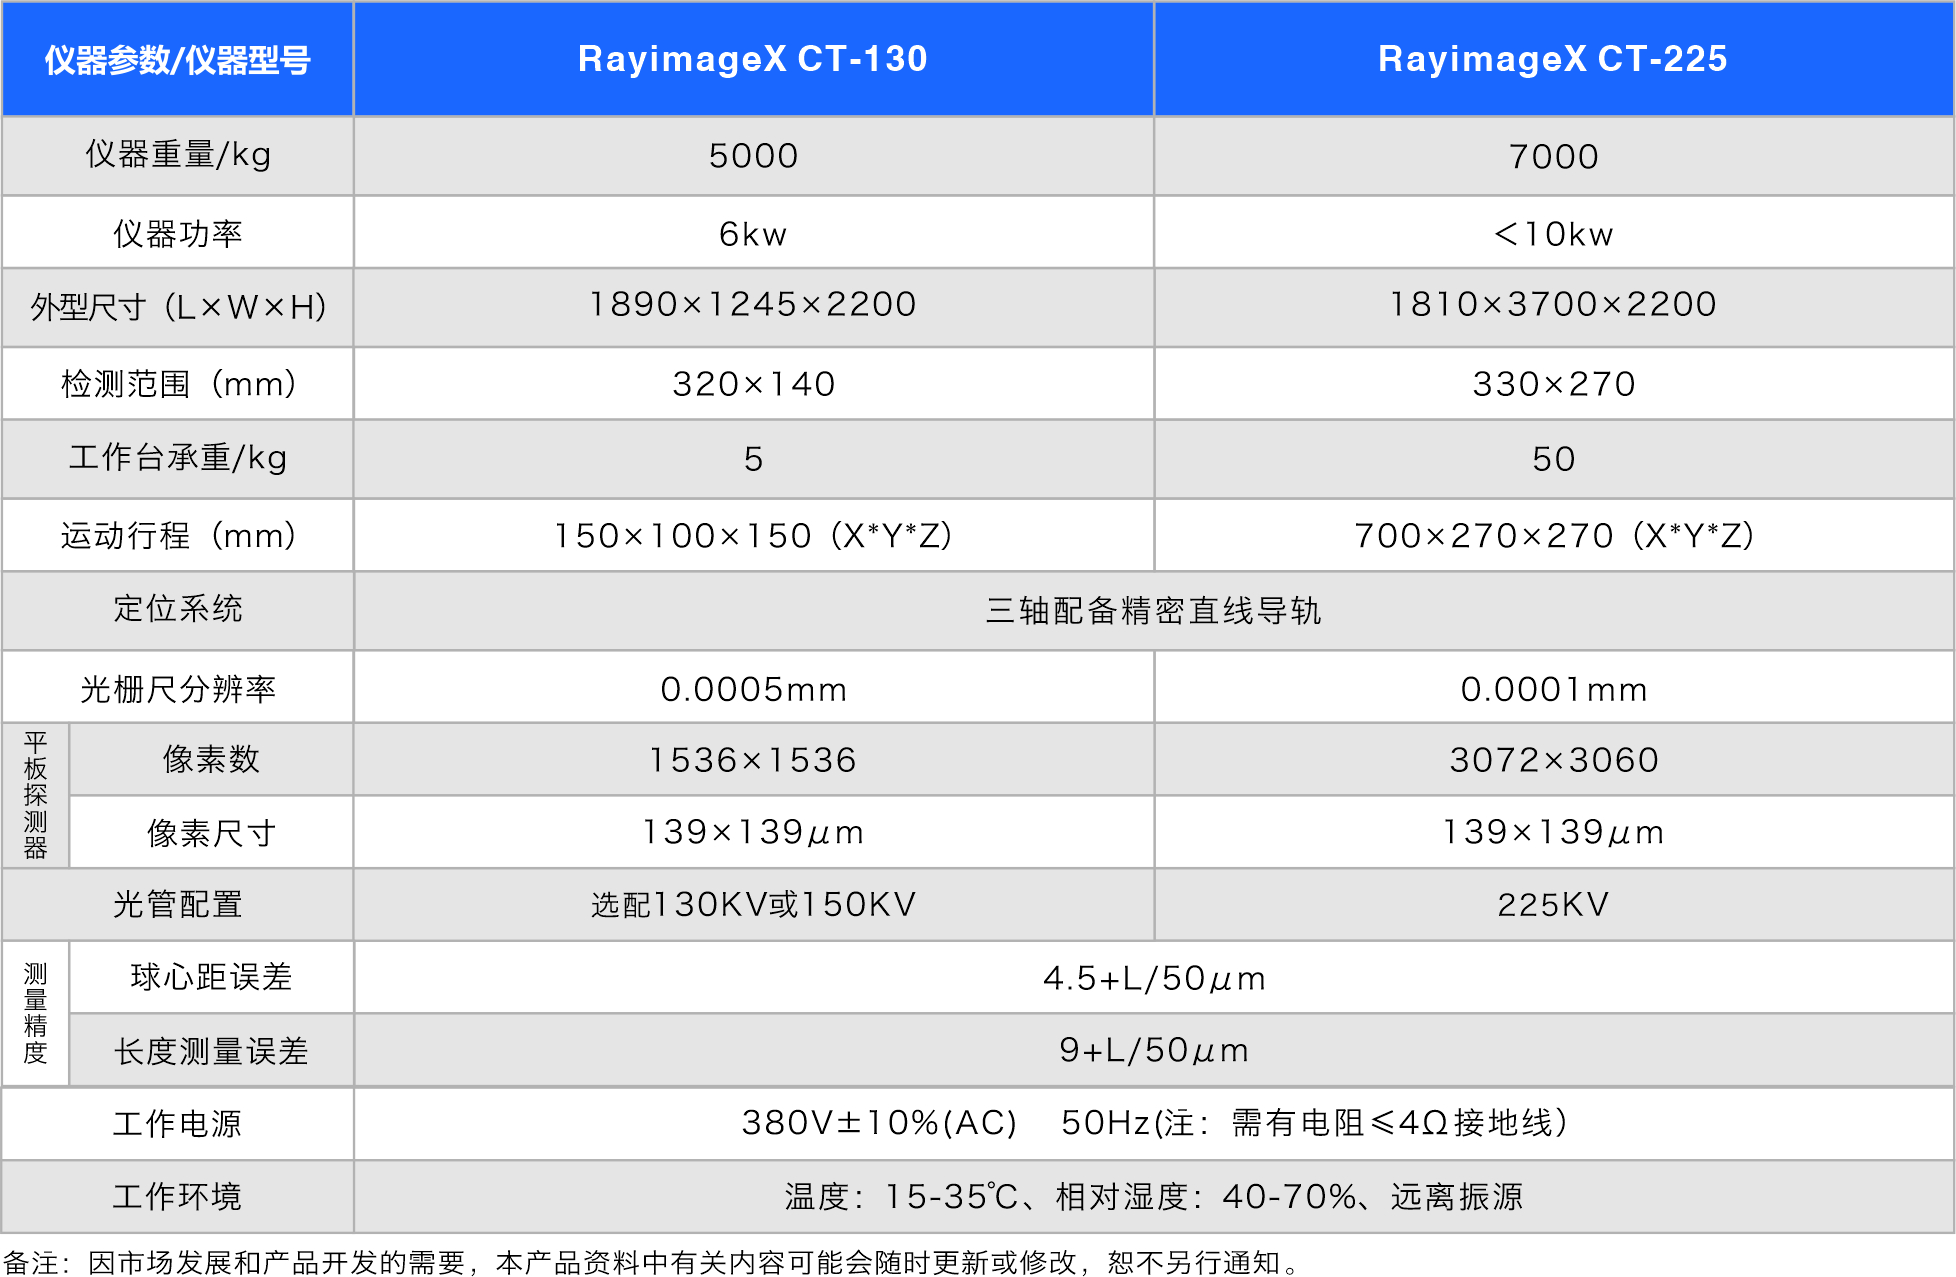Click the 外型尺寸 (L×W×H) label
The image size is (1956, 1277).
177,307
